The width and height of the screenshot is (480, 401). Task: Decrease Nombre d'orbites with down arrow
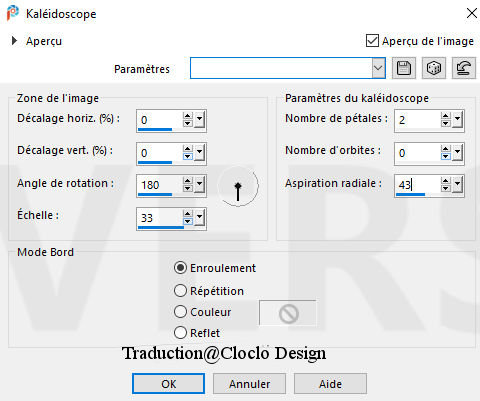[446, 156]
